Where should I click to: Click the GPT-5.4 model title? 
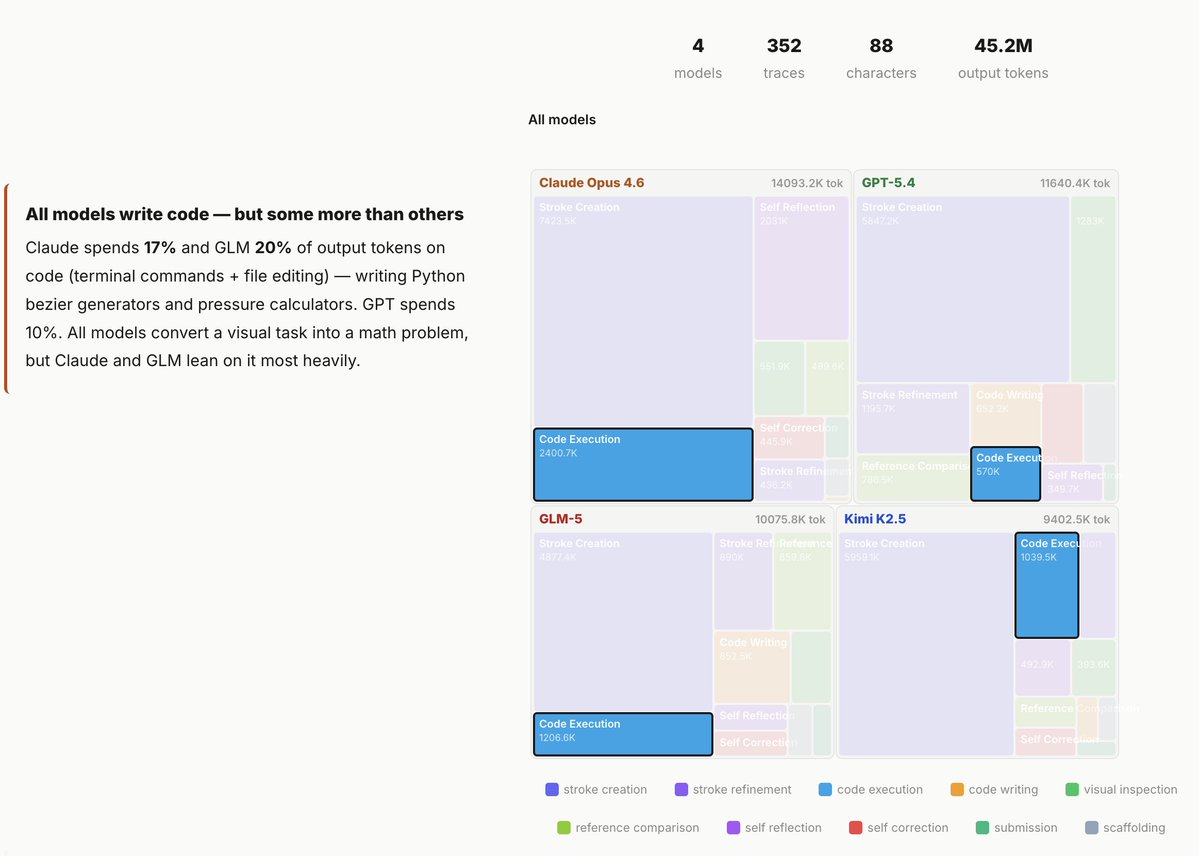click(x=888, y=183)
